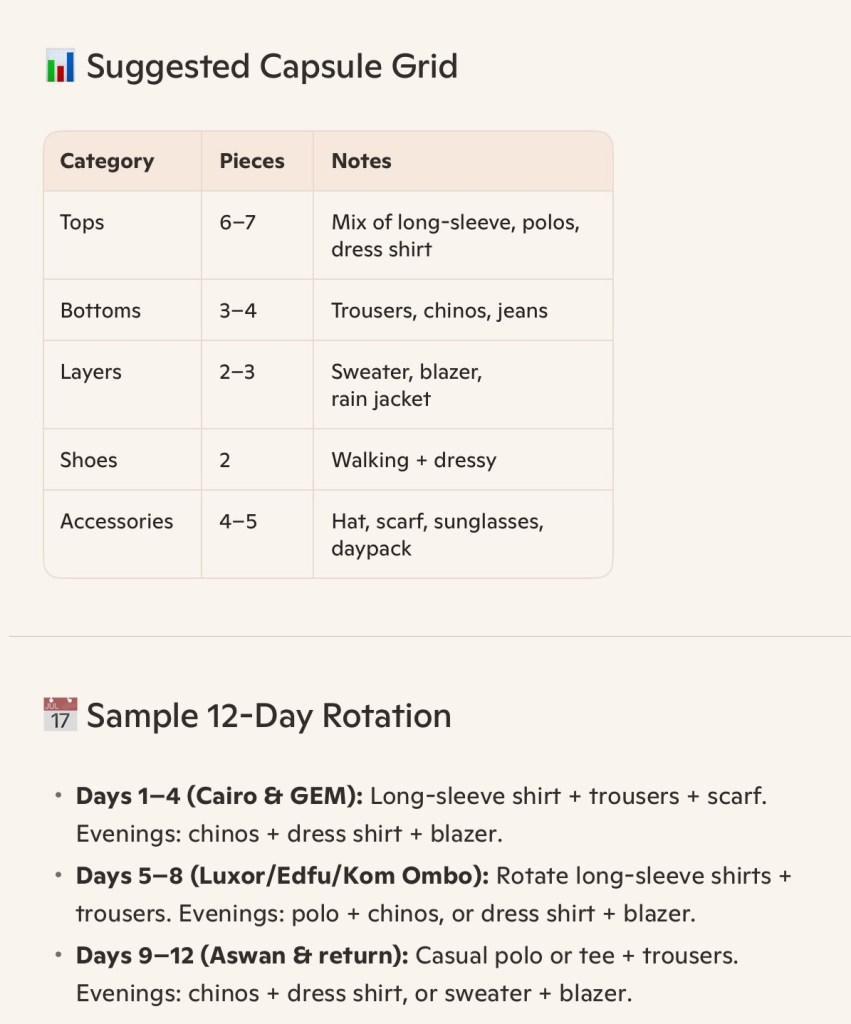The image size is (851, 1024).
Task: Select the Tops row label
Action: point(82,222)
